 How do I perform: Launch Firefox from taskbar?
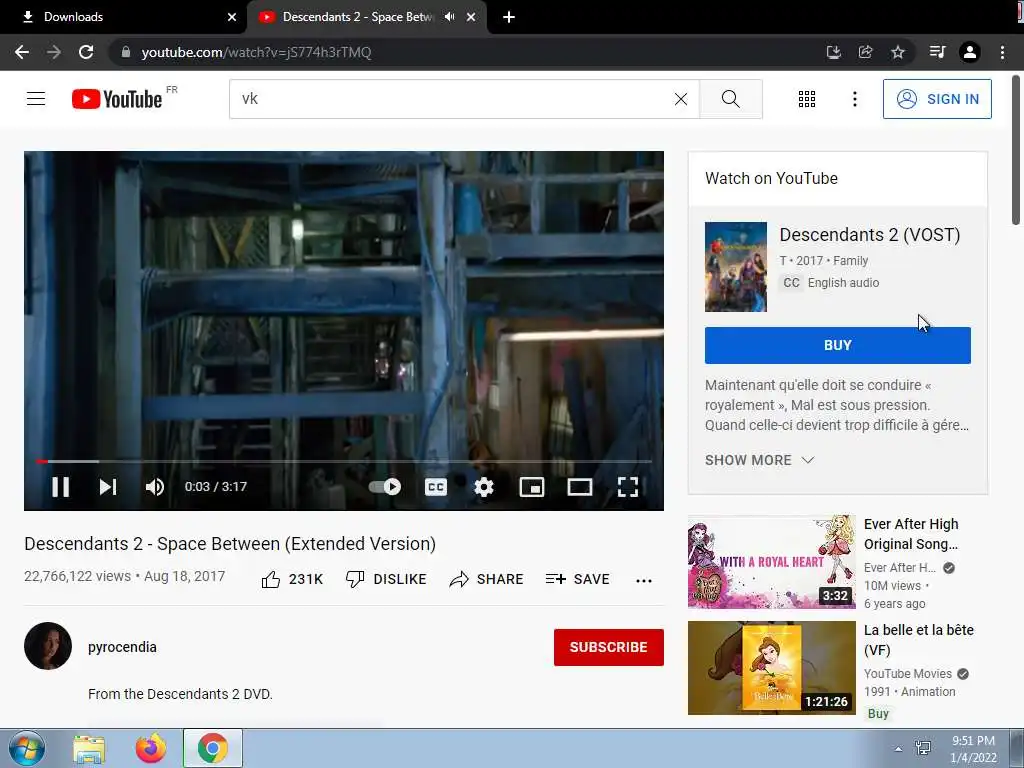point(151,748)
